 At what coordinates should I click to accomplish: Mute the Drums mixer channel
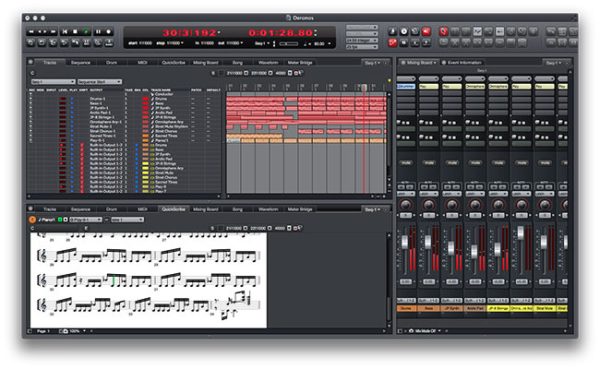pyautogui.click(x=406, y=163)
